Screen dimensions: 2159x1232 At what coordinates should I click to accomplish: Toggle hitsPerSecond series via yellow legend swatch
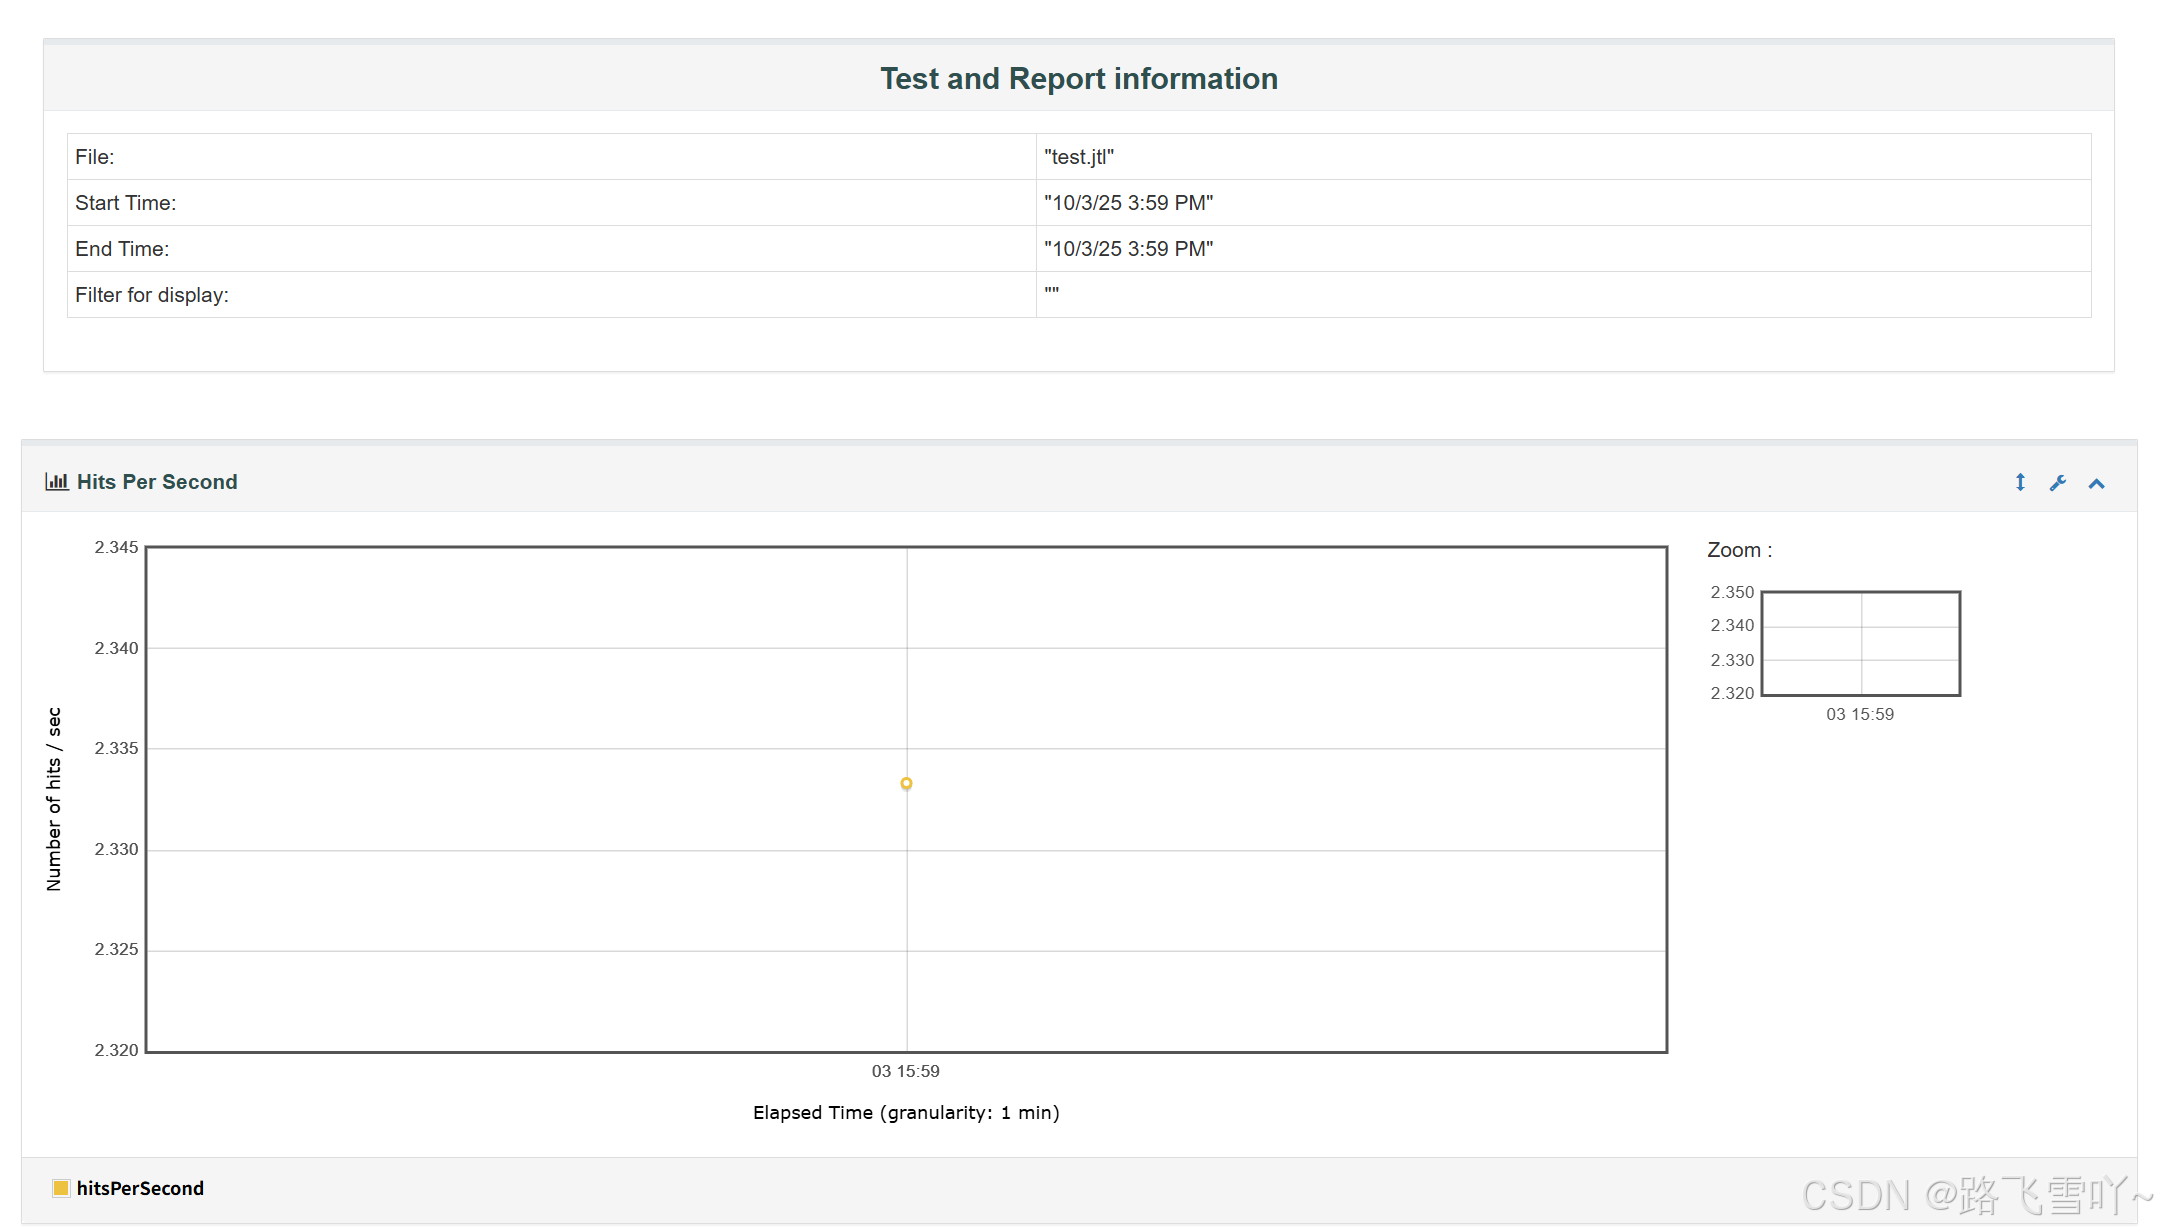[61, 1188]
